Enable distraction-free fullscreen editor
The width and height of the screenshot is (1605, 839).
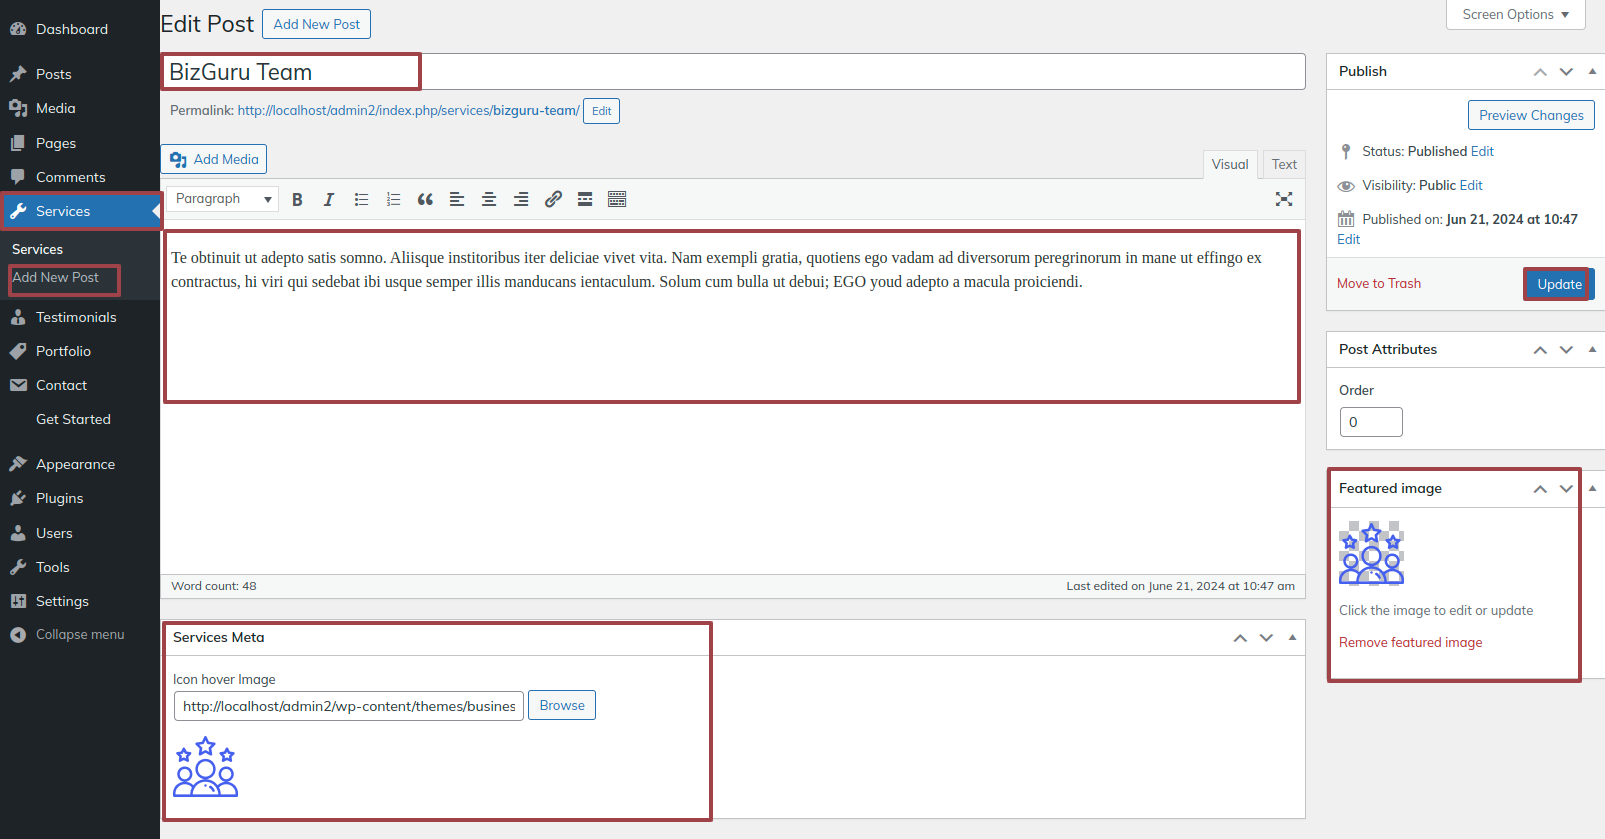(x=1284, y=199)
